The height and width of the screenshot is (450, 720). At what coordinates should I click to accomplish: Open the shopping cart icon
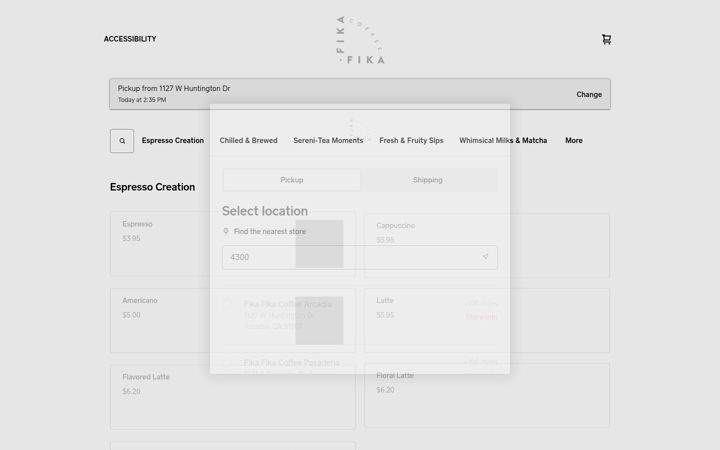tap(606, 39)
